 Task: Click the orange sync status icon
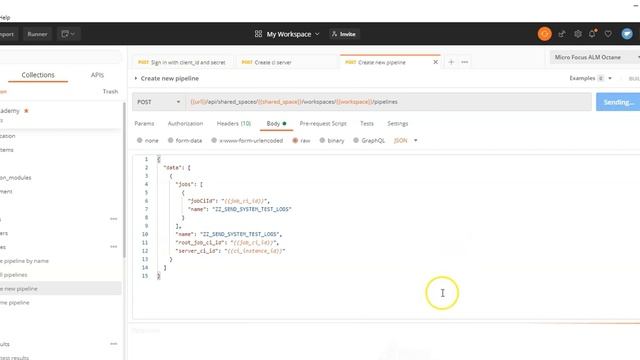click(x=544, y=34)
